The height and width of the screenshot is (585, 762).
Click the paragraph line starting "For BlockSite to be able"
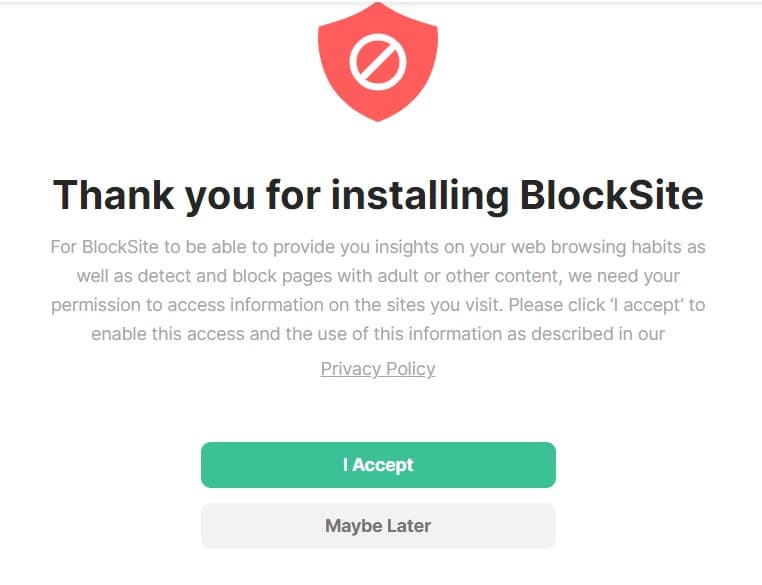pos(378,246)
